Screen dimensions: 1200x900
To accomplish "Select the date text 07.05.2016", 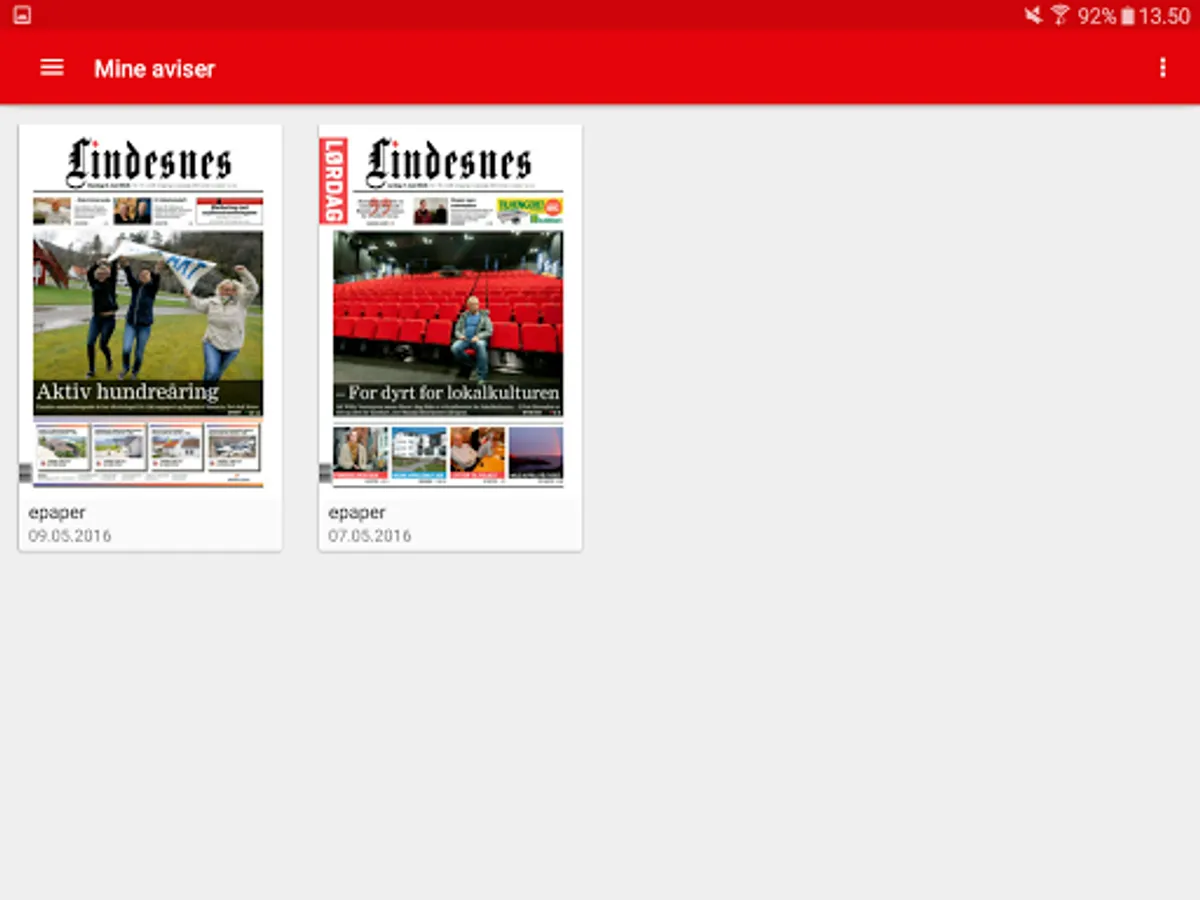I will (370, 536).
